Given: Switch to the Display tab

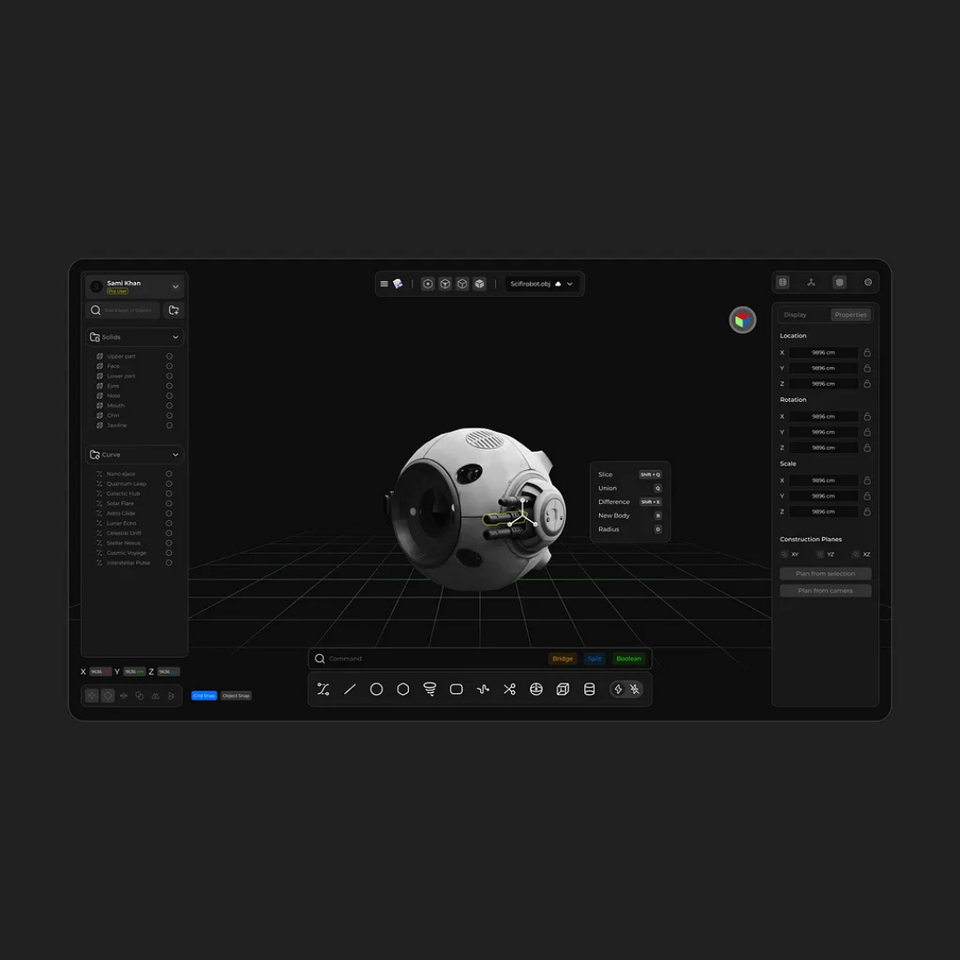Looking at the screenshot, I should click(x=795, y=315).
